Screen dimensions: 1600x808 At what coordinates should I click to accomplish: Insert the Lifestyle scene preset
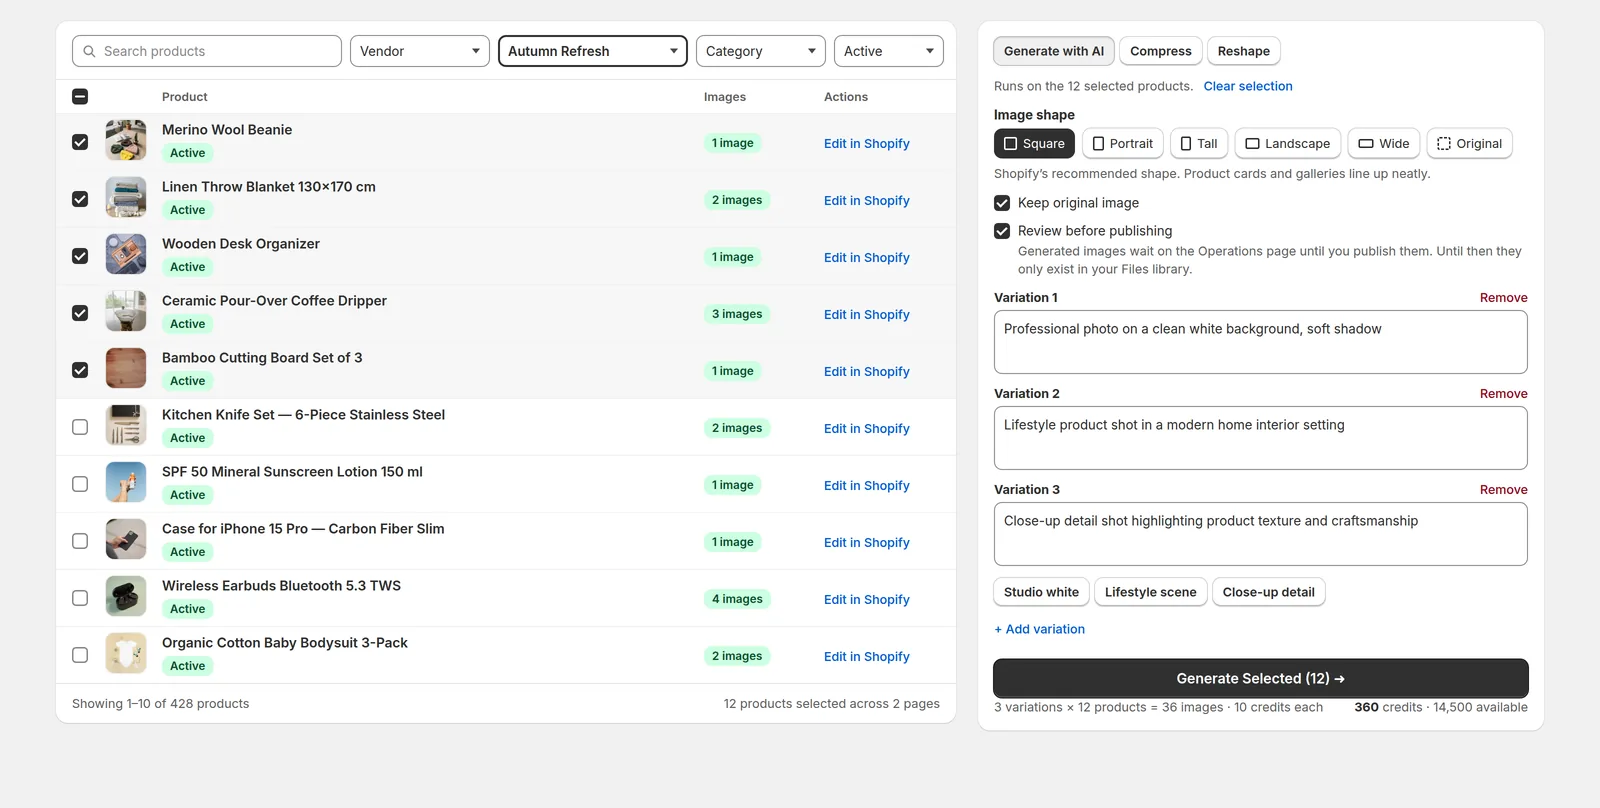click(x=1151, y=592)
